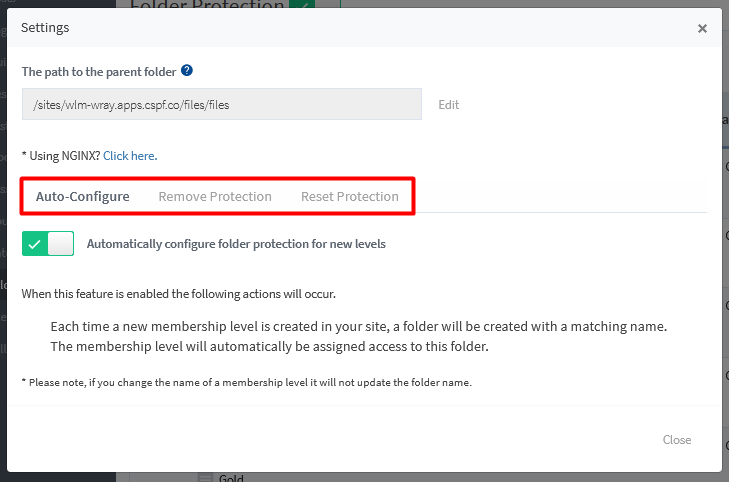Click the 'Settings' dialog title
This screenshot has width=729, height=482.
[x=45, y=28]
